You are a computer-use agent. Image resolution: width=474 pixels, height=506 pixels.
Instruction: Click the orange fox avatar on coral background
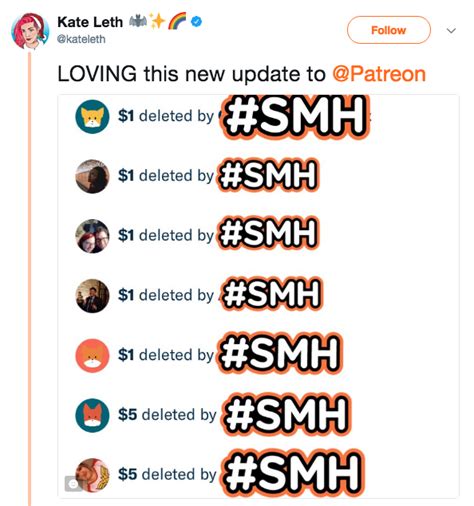coord(92,356)
